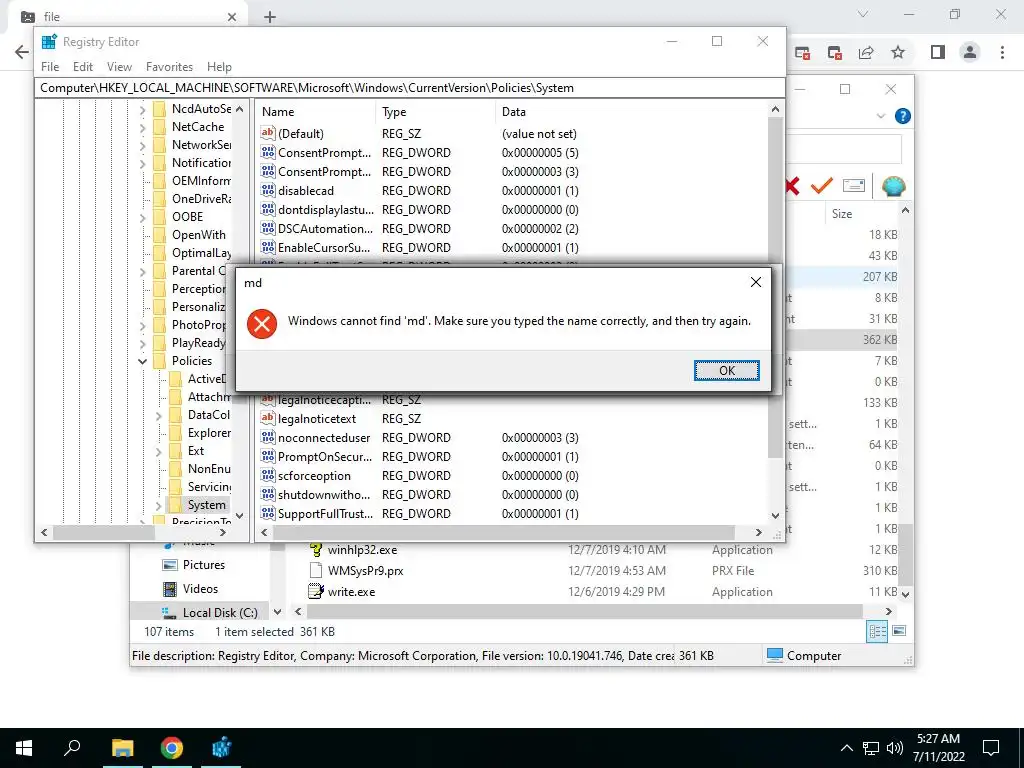Expand the PlayReady registry key

(143, 343)
